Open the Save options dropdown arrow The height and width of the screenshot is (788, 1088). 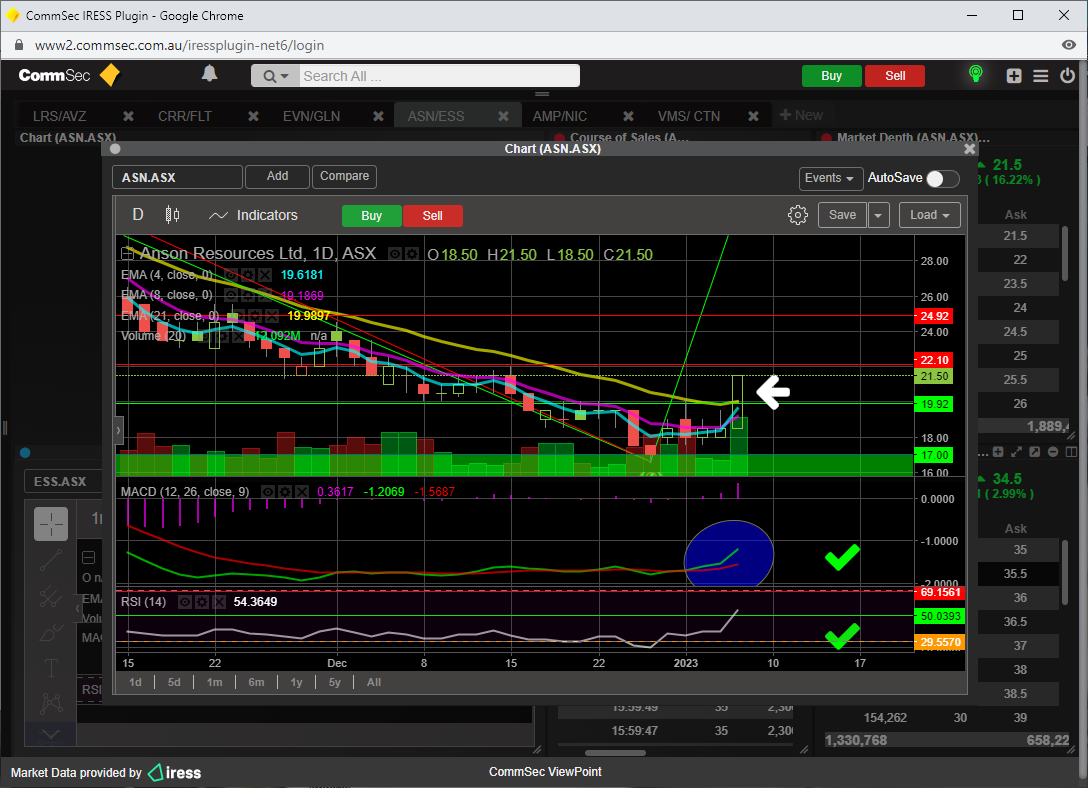pyautogui.click(x=878, y=215)
